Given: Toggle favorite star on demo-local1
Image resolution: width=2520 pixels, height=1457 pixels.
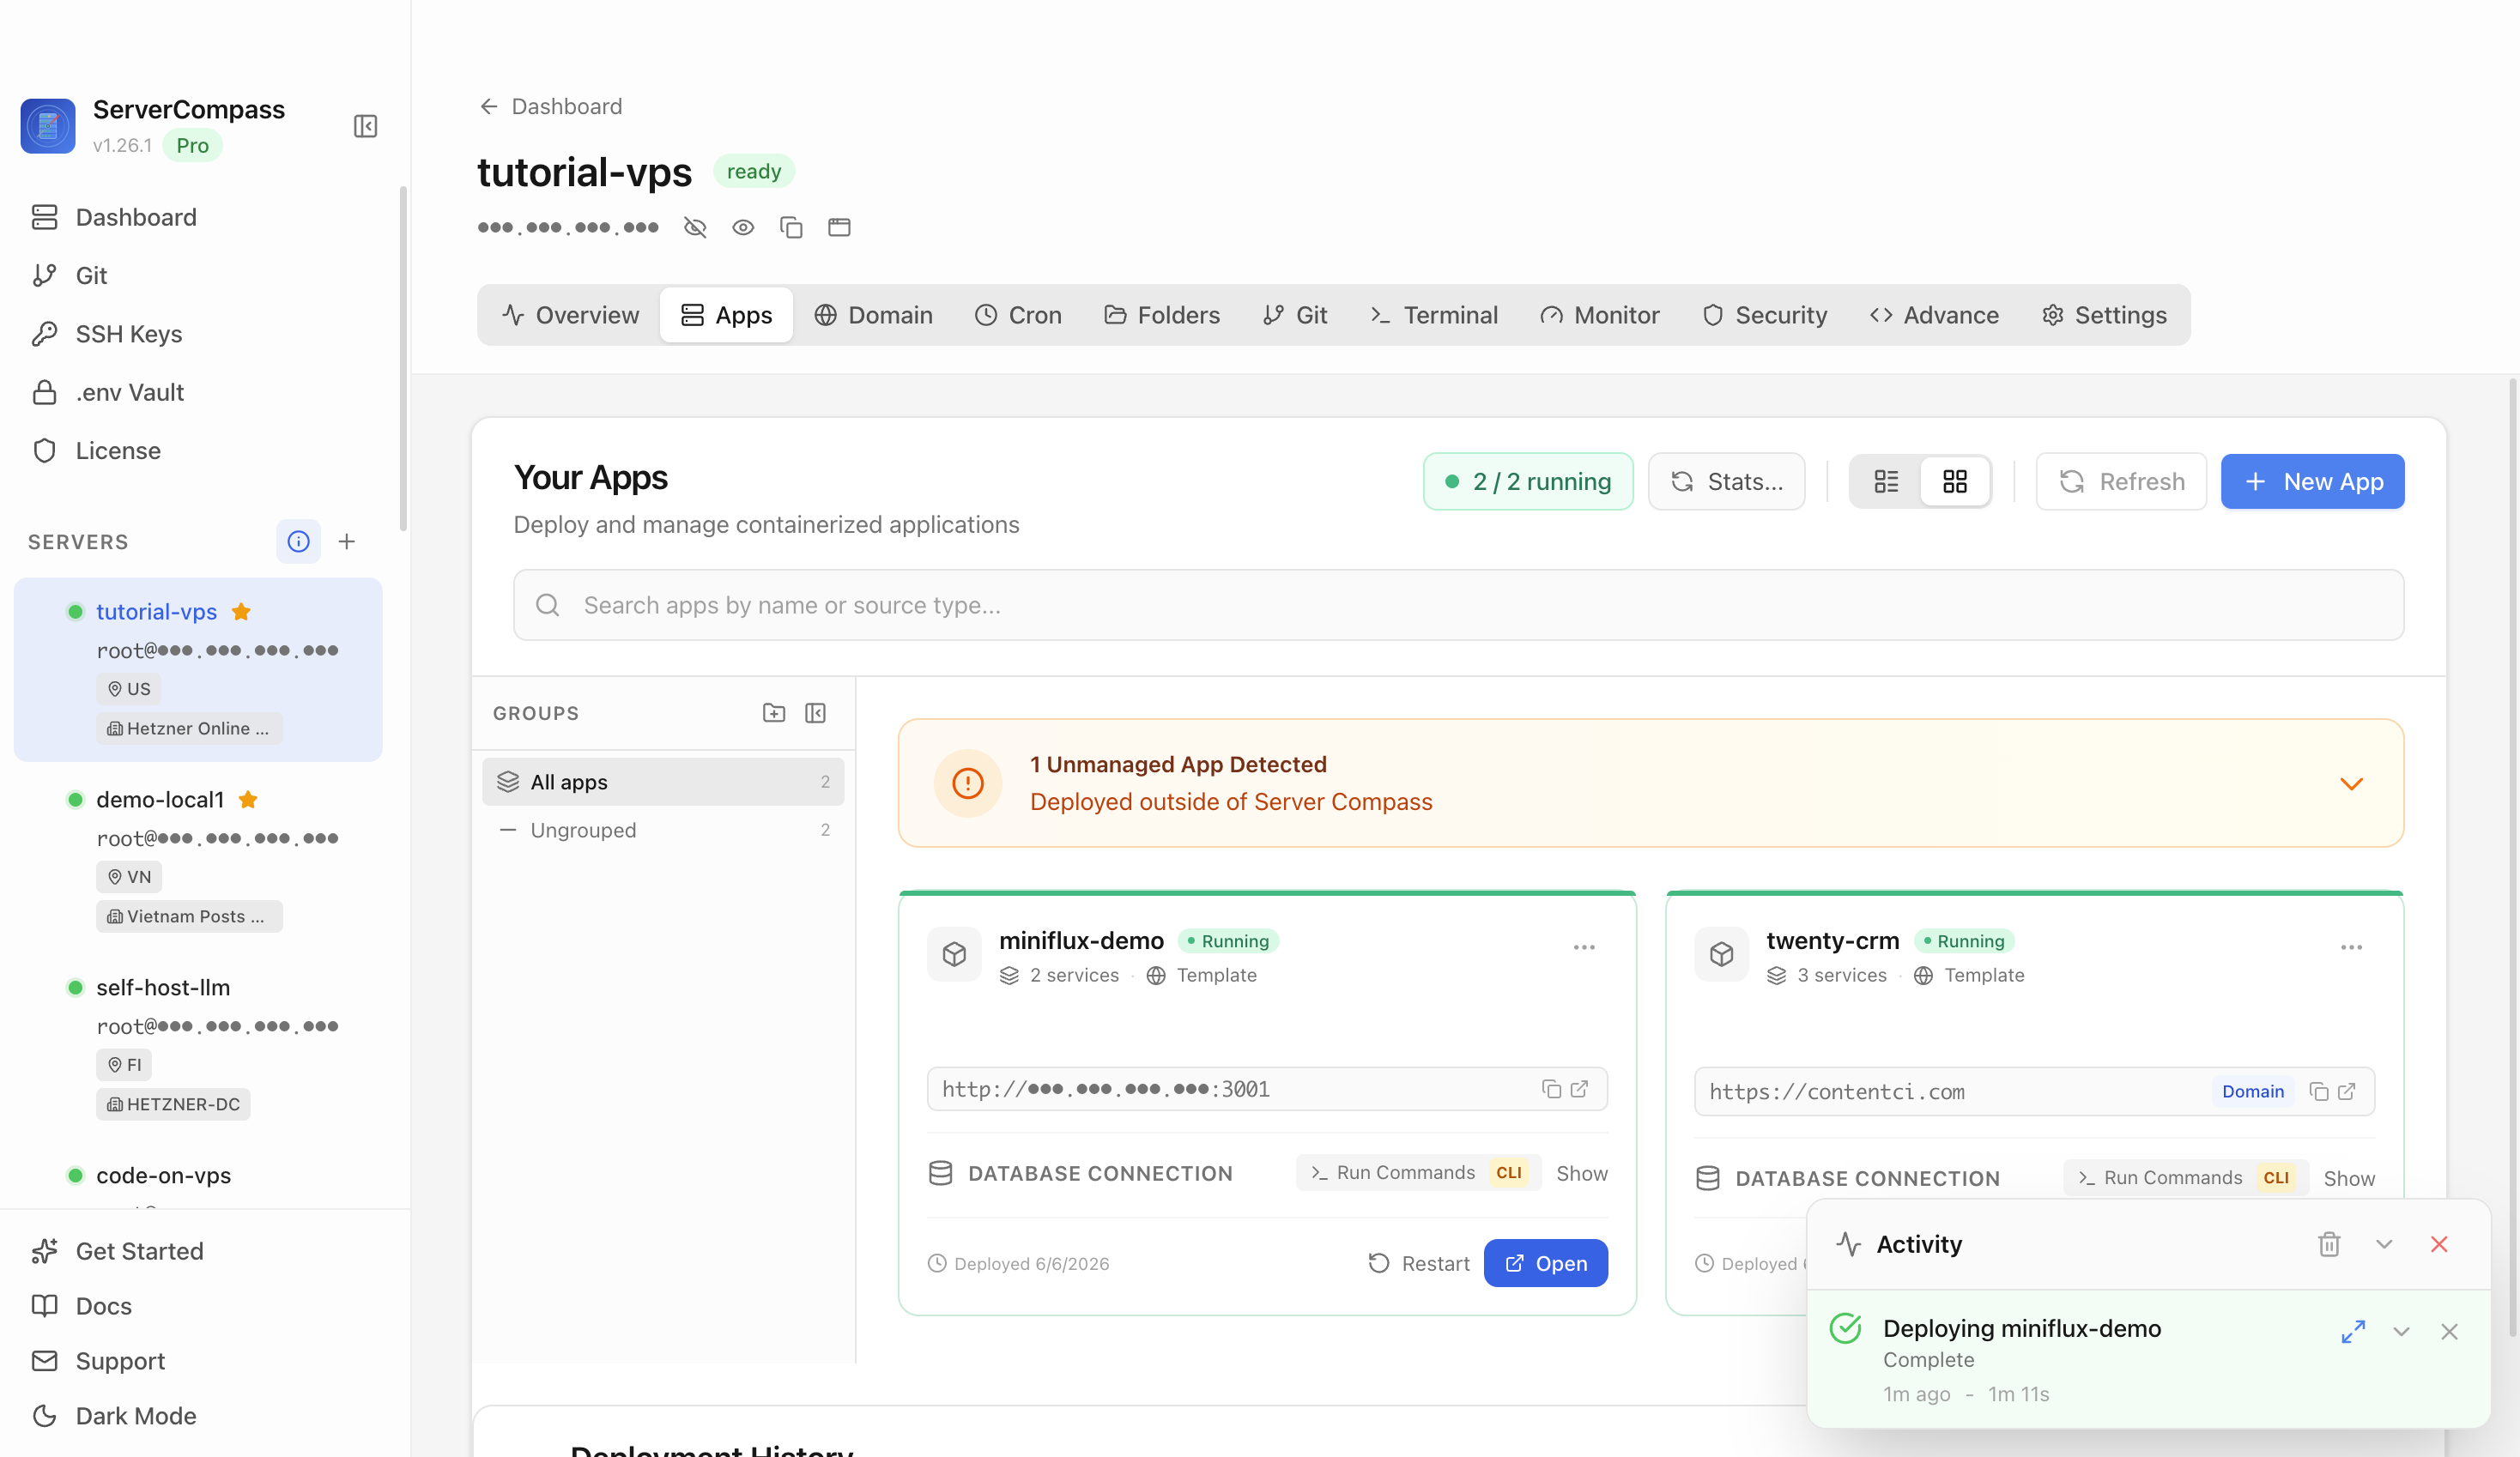Looking at the screenshot, I should click(248, 800).
